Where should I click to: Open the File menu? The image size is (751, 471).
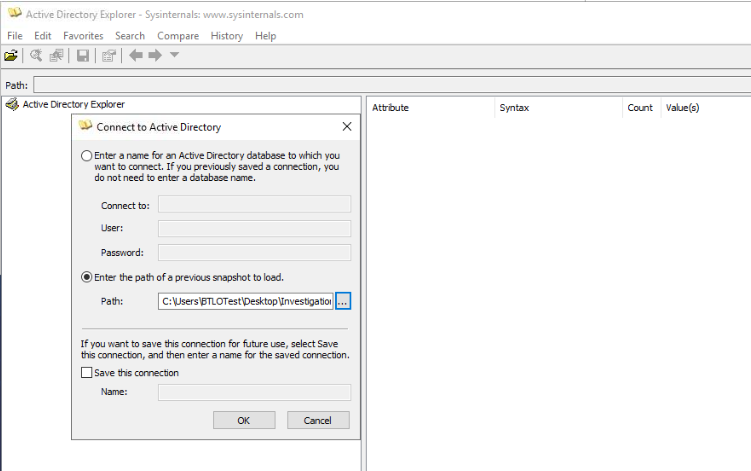pos(14,35)
